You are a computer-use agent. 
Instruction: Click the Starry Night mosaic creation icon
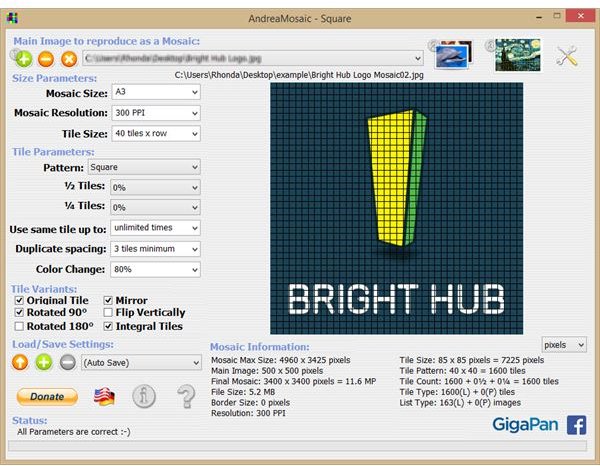pos(518,55)
